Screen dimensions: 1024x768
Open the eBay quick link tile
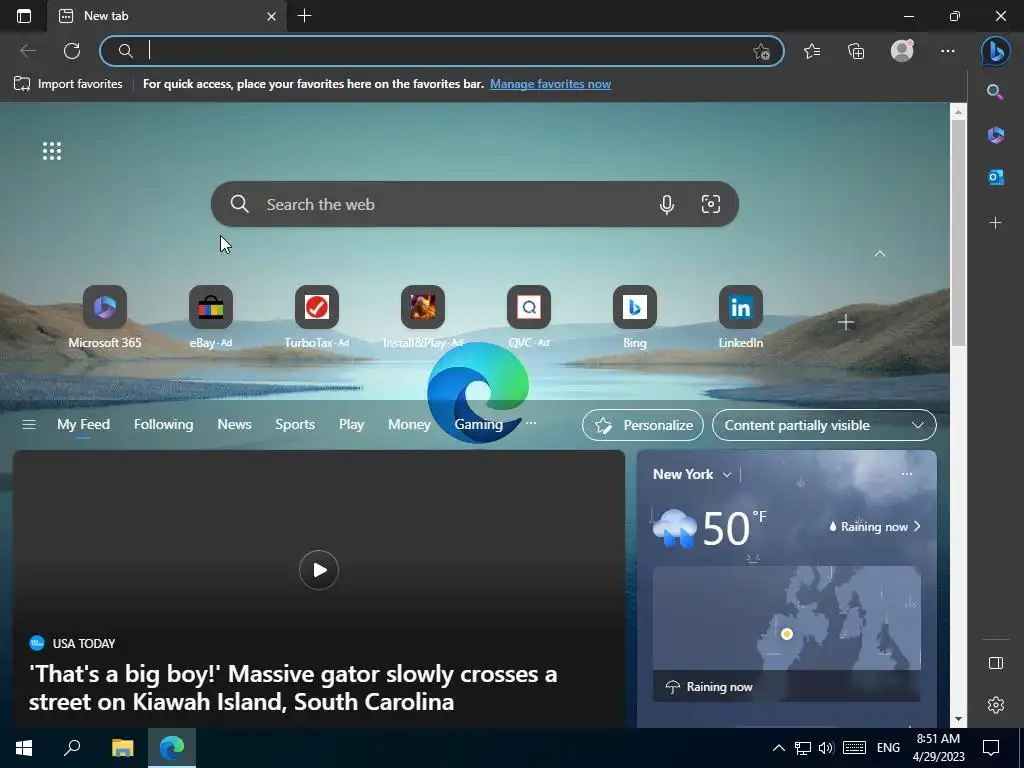(210, 317)
